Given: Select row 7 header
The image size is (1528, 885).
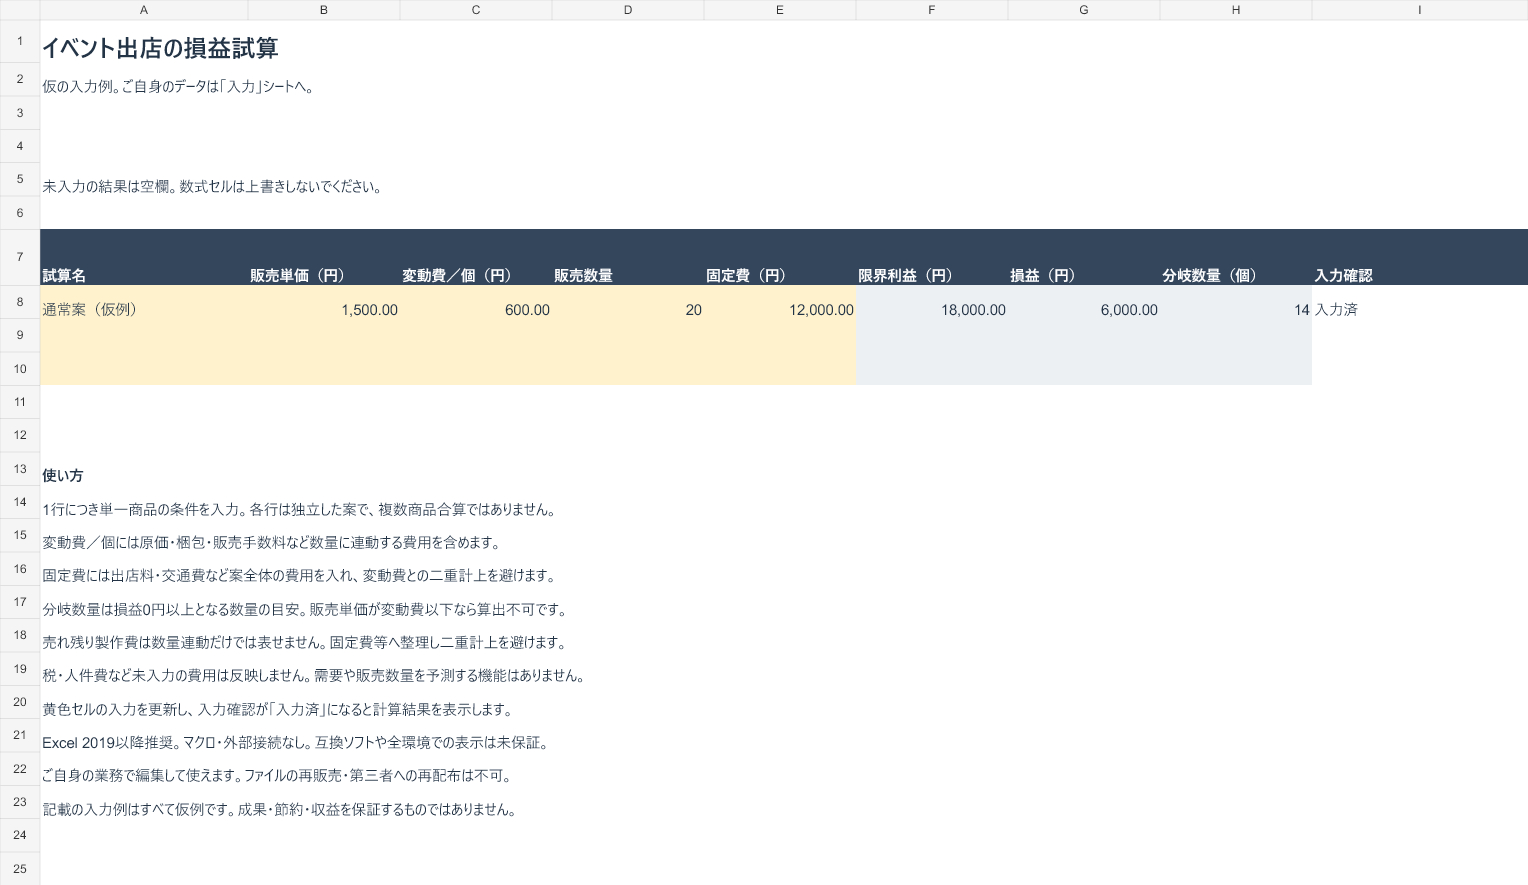Looking at the screenshot, I should coord(20,257).
